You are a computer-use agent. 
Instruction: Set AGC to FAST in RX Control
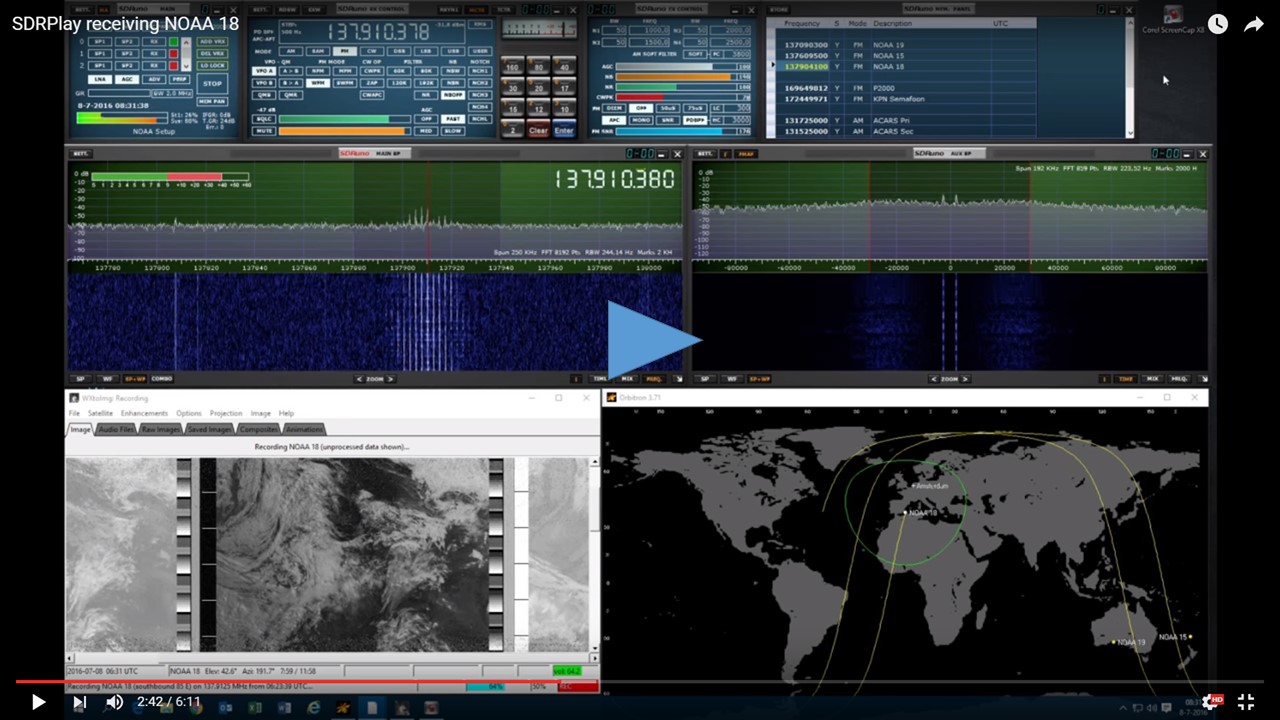click(x=453, y=119)
